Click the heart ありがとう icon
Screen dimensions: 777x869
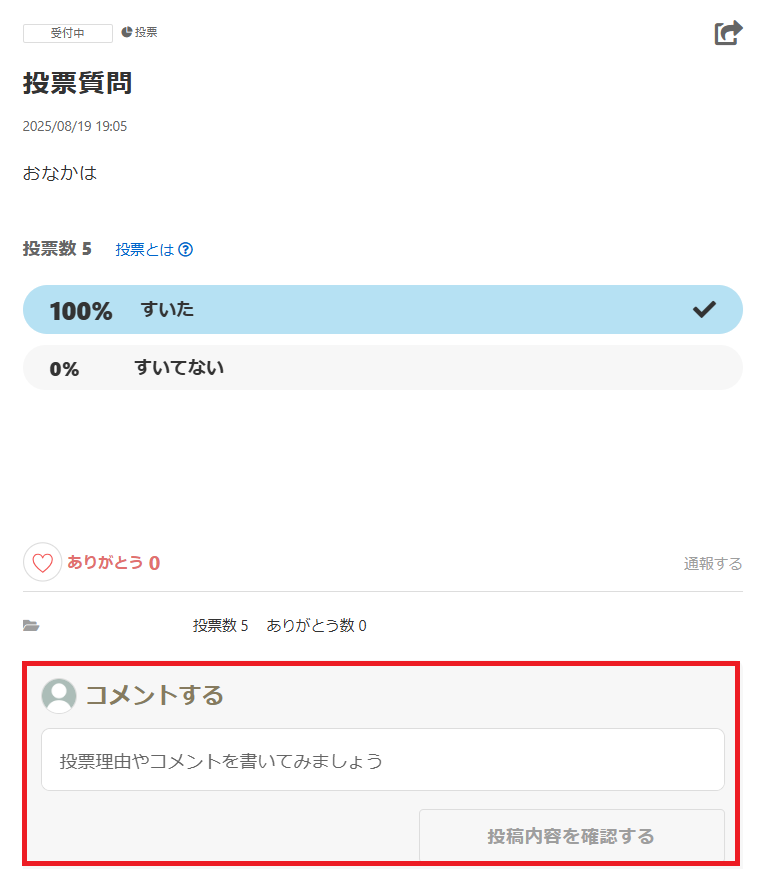42,562
